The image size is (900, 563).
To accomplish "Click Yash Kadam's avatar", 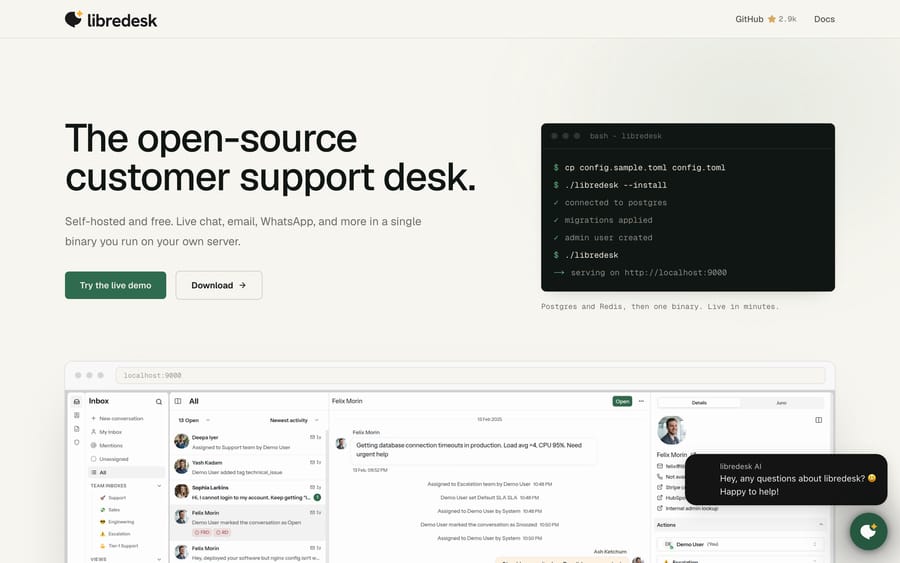I will 181,467.
